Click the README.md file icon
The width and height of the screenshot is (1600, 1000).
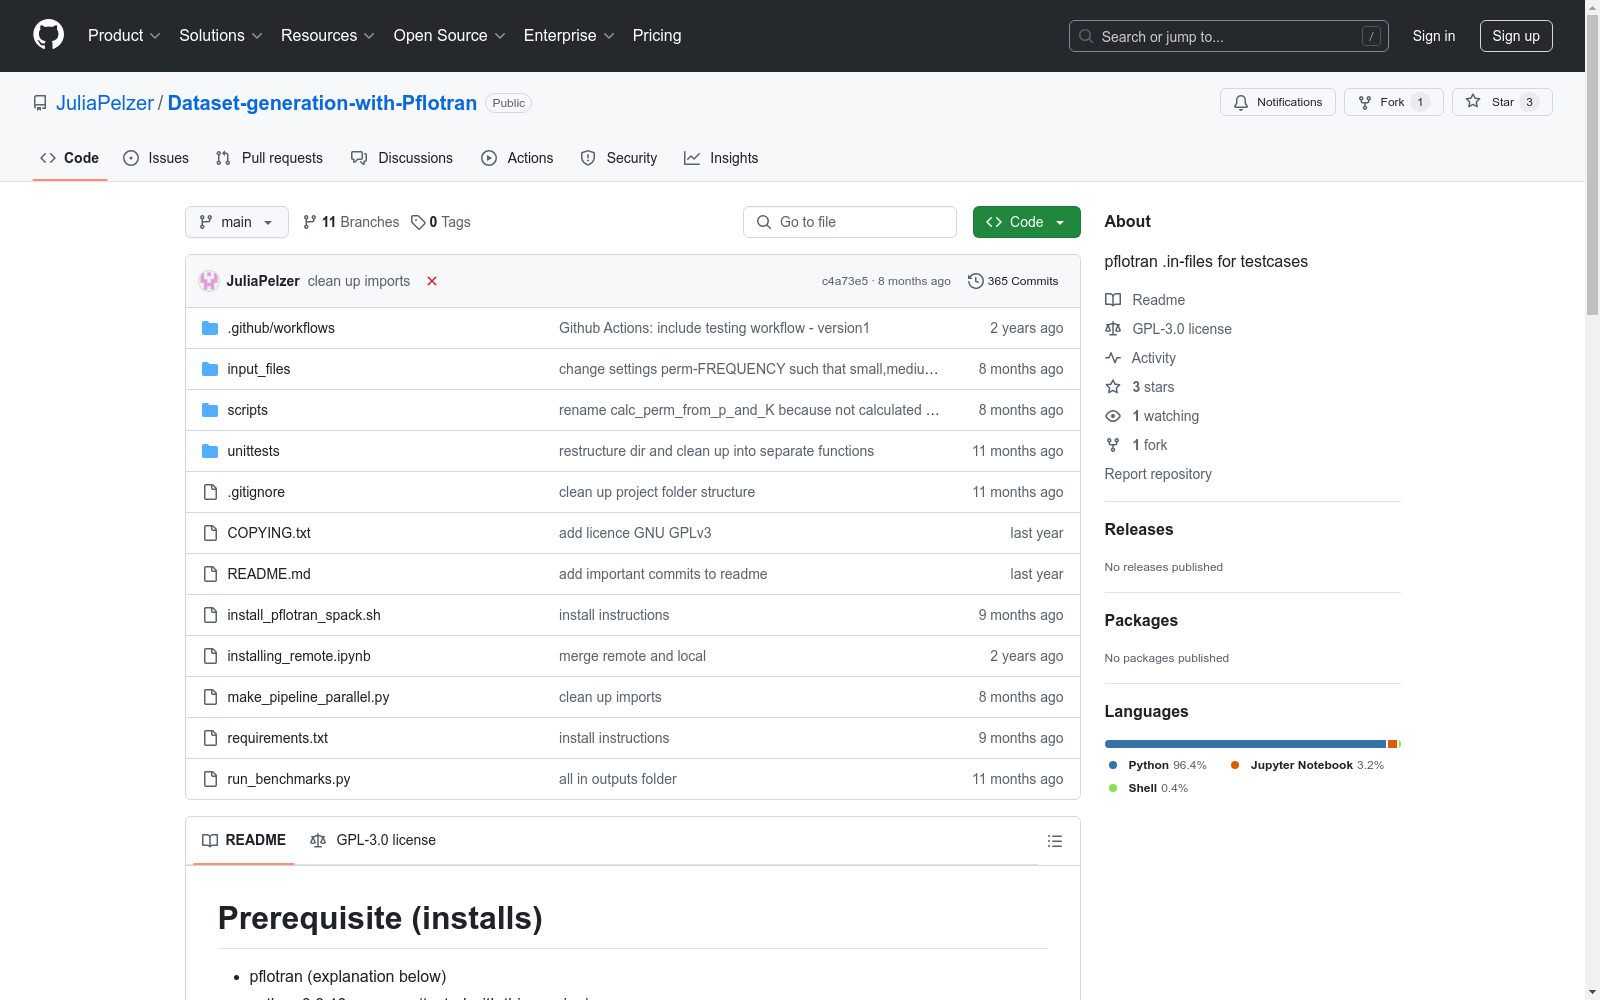(x=210, y=574)
